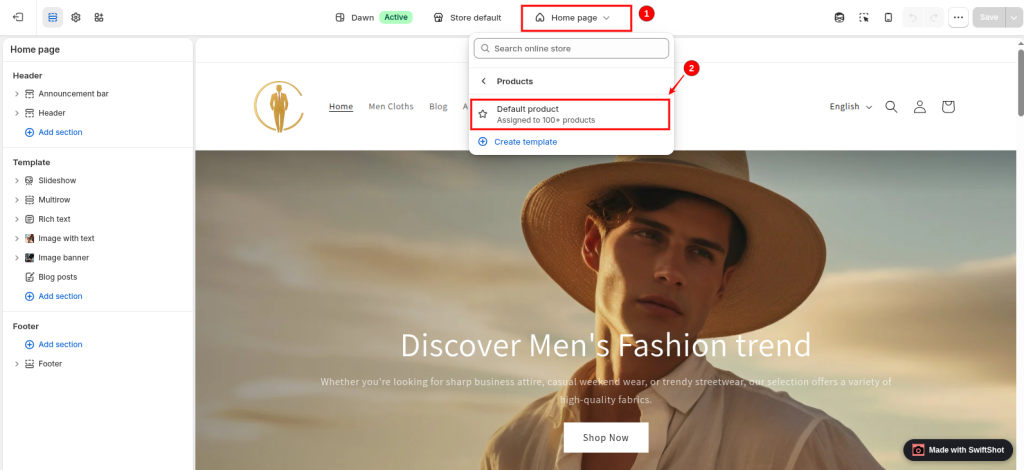Go back from Products list
This screenshot has height=470, width=1024.
(x=484, y=81)
